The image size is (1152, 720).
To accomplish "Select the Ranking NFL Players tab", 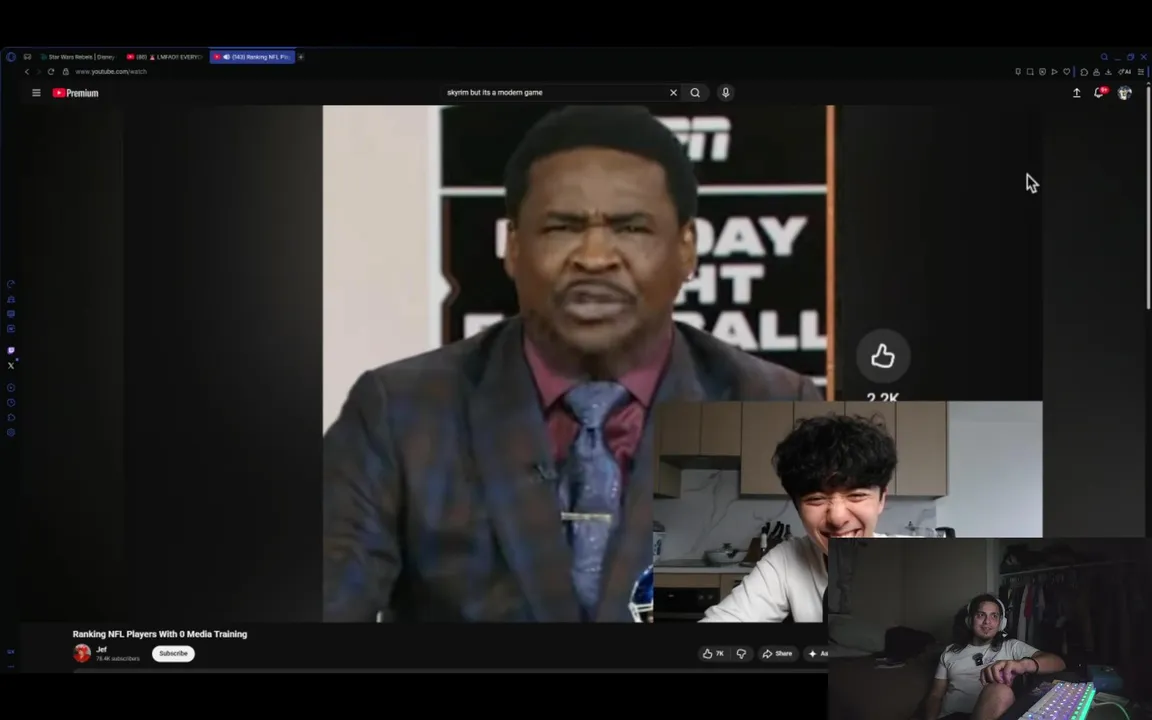I will pos(252,57).
